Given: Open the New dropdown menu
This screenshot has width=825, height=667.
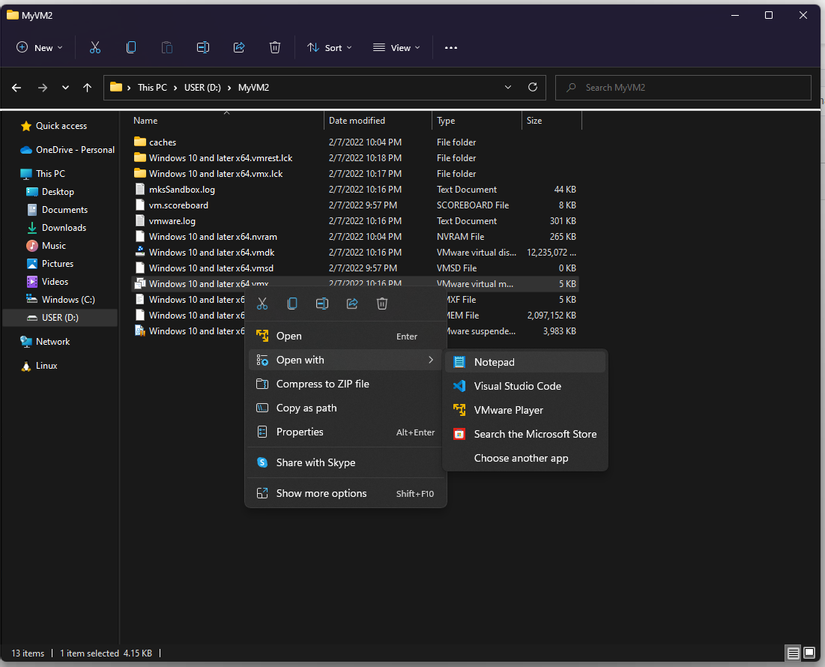Looking at the screenshot, I should (40, 47).
